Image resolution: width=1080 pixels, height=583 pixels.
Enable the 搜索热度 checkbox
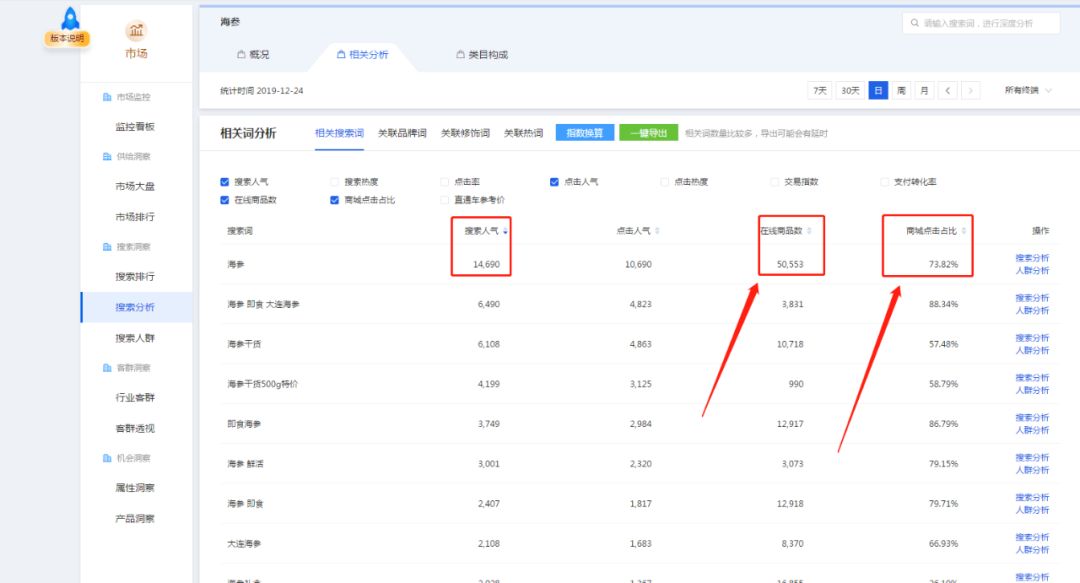tap(335, 182)
